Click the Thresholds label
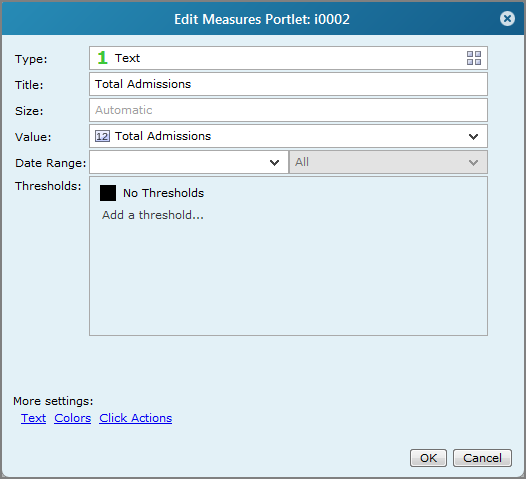Viewport: 526px width, 479px height. 48,186
